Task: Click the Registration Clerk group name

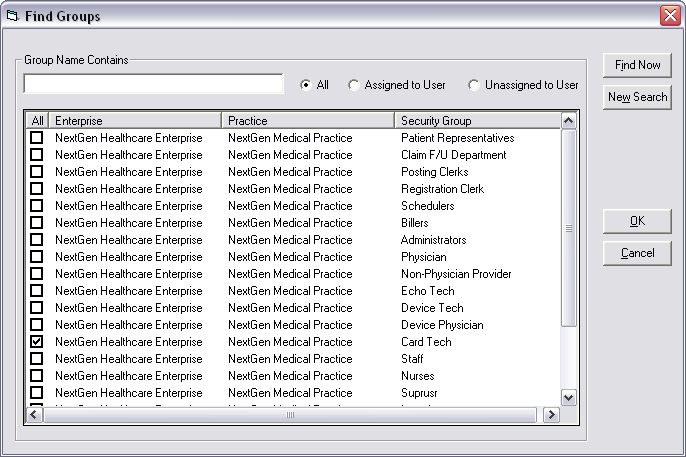Action: click(442, 189)
